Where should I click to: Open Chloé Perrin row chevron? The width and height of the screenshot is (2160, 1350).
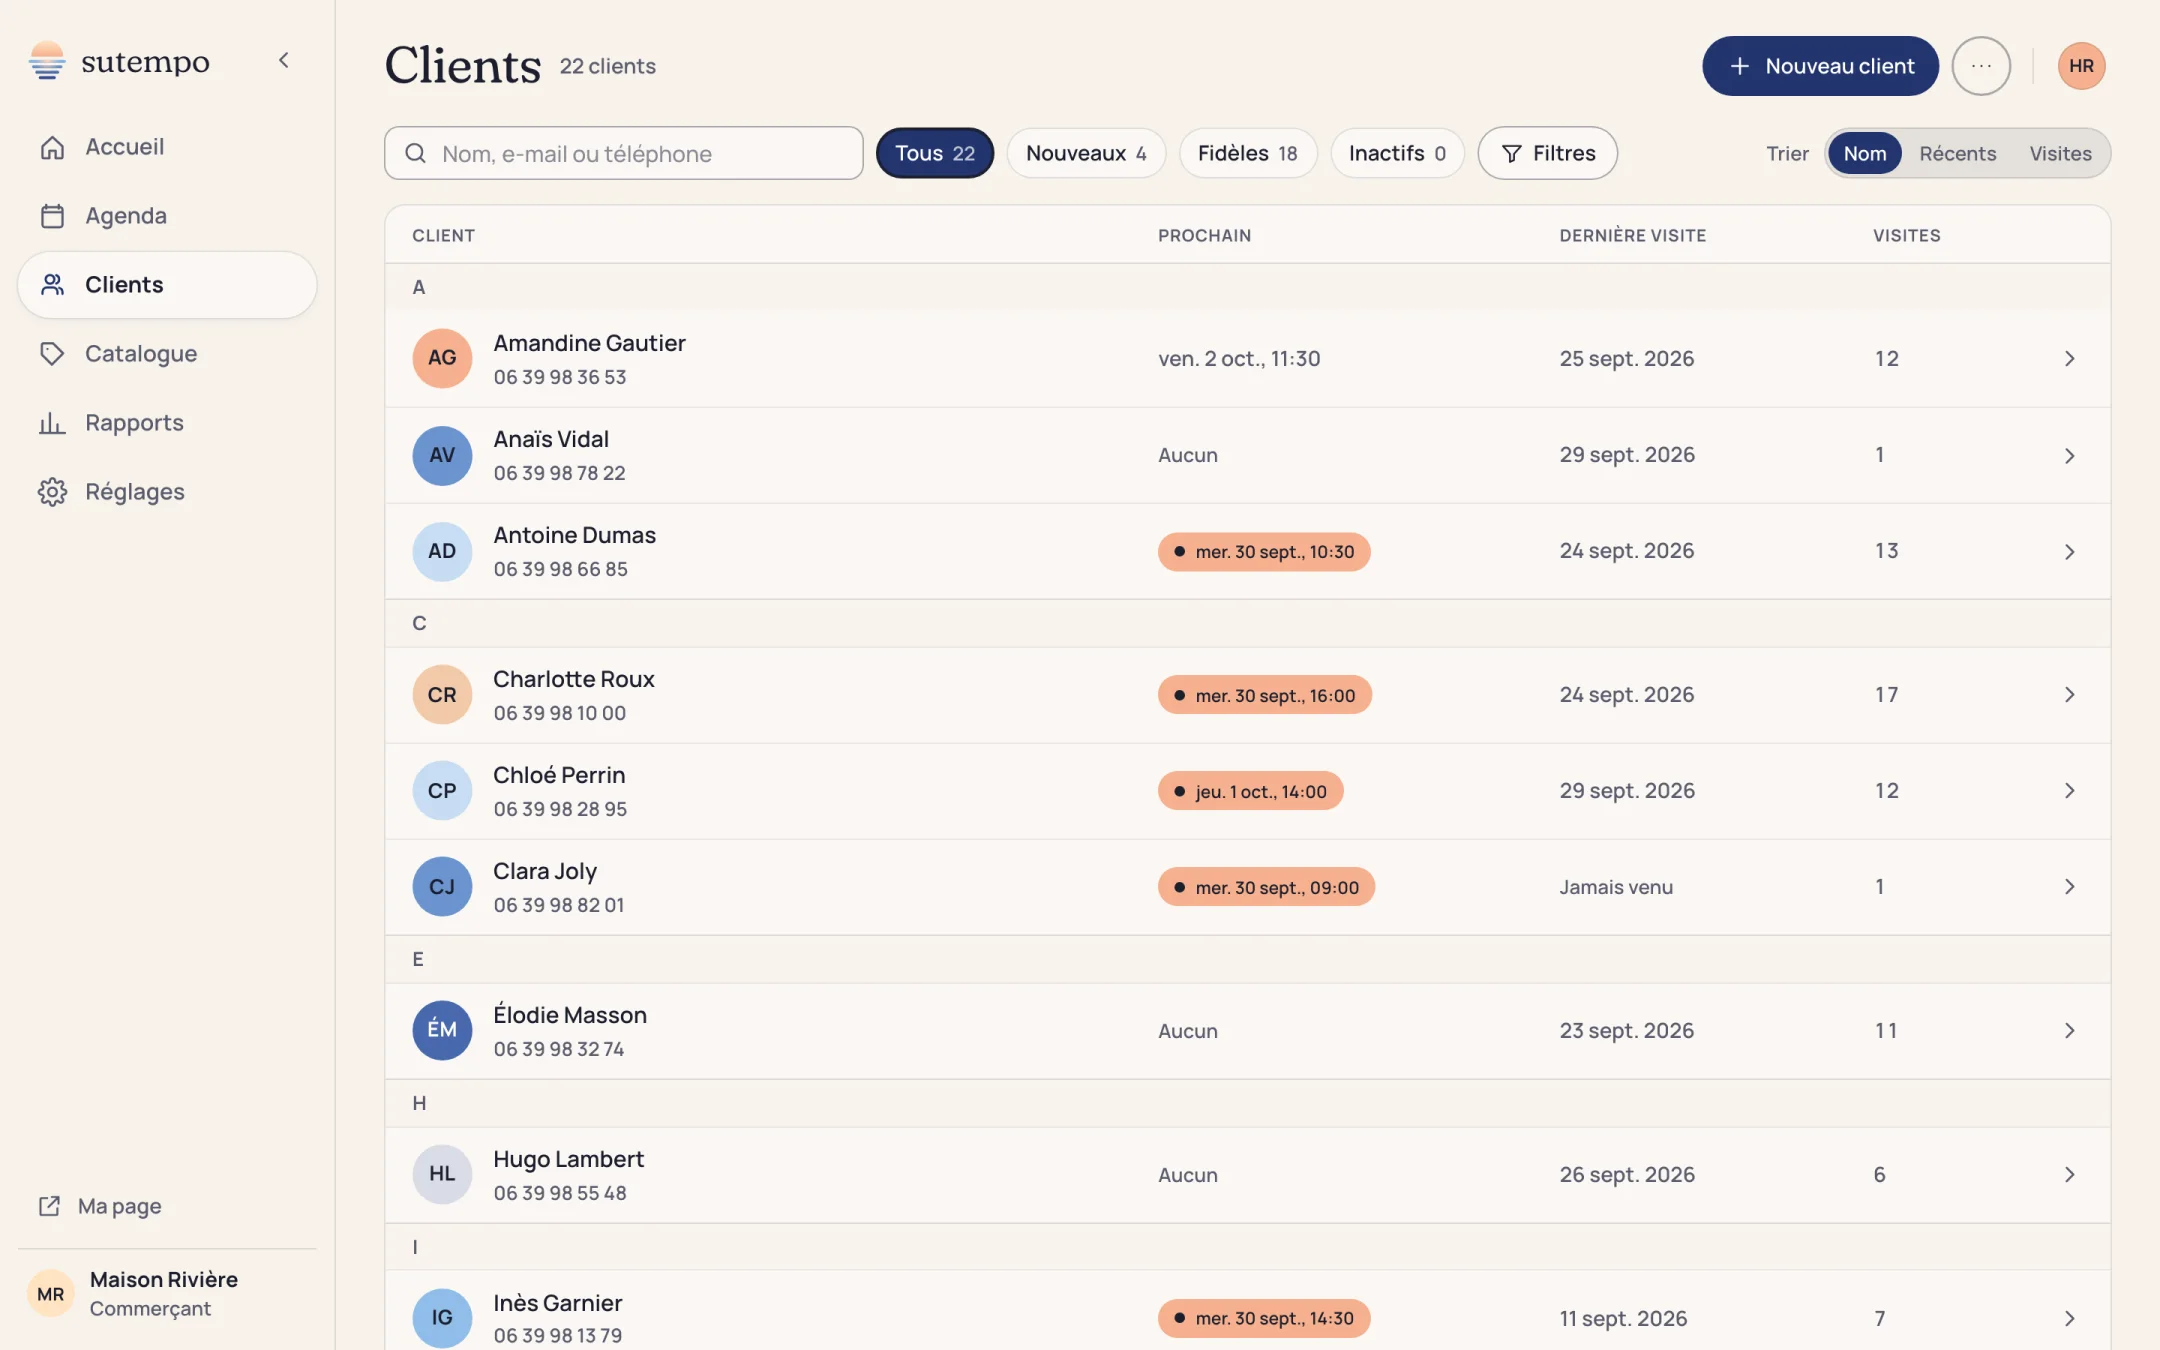tap(2069, 791)
